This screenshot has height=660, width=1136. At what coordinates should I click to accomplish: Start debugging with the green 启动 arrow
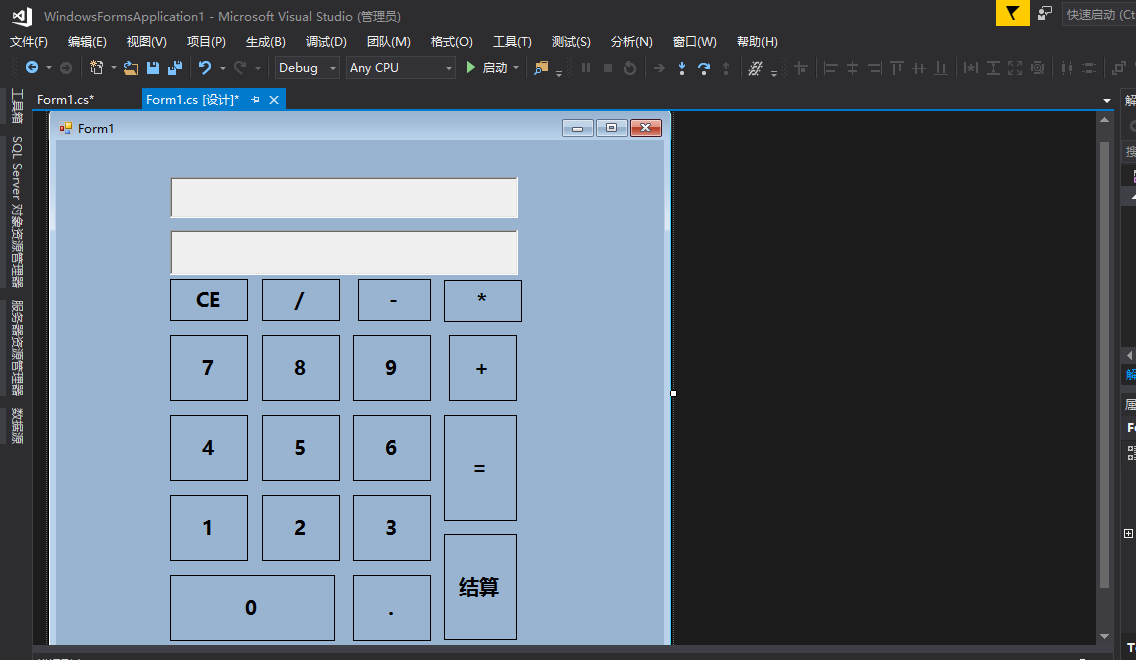(x=470, y=68)
